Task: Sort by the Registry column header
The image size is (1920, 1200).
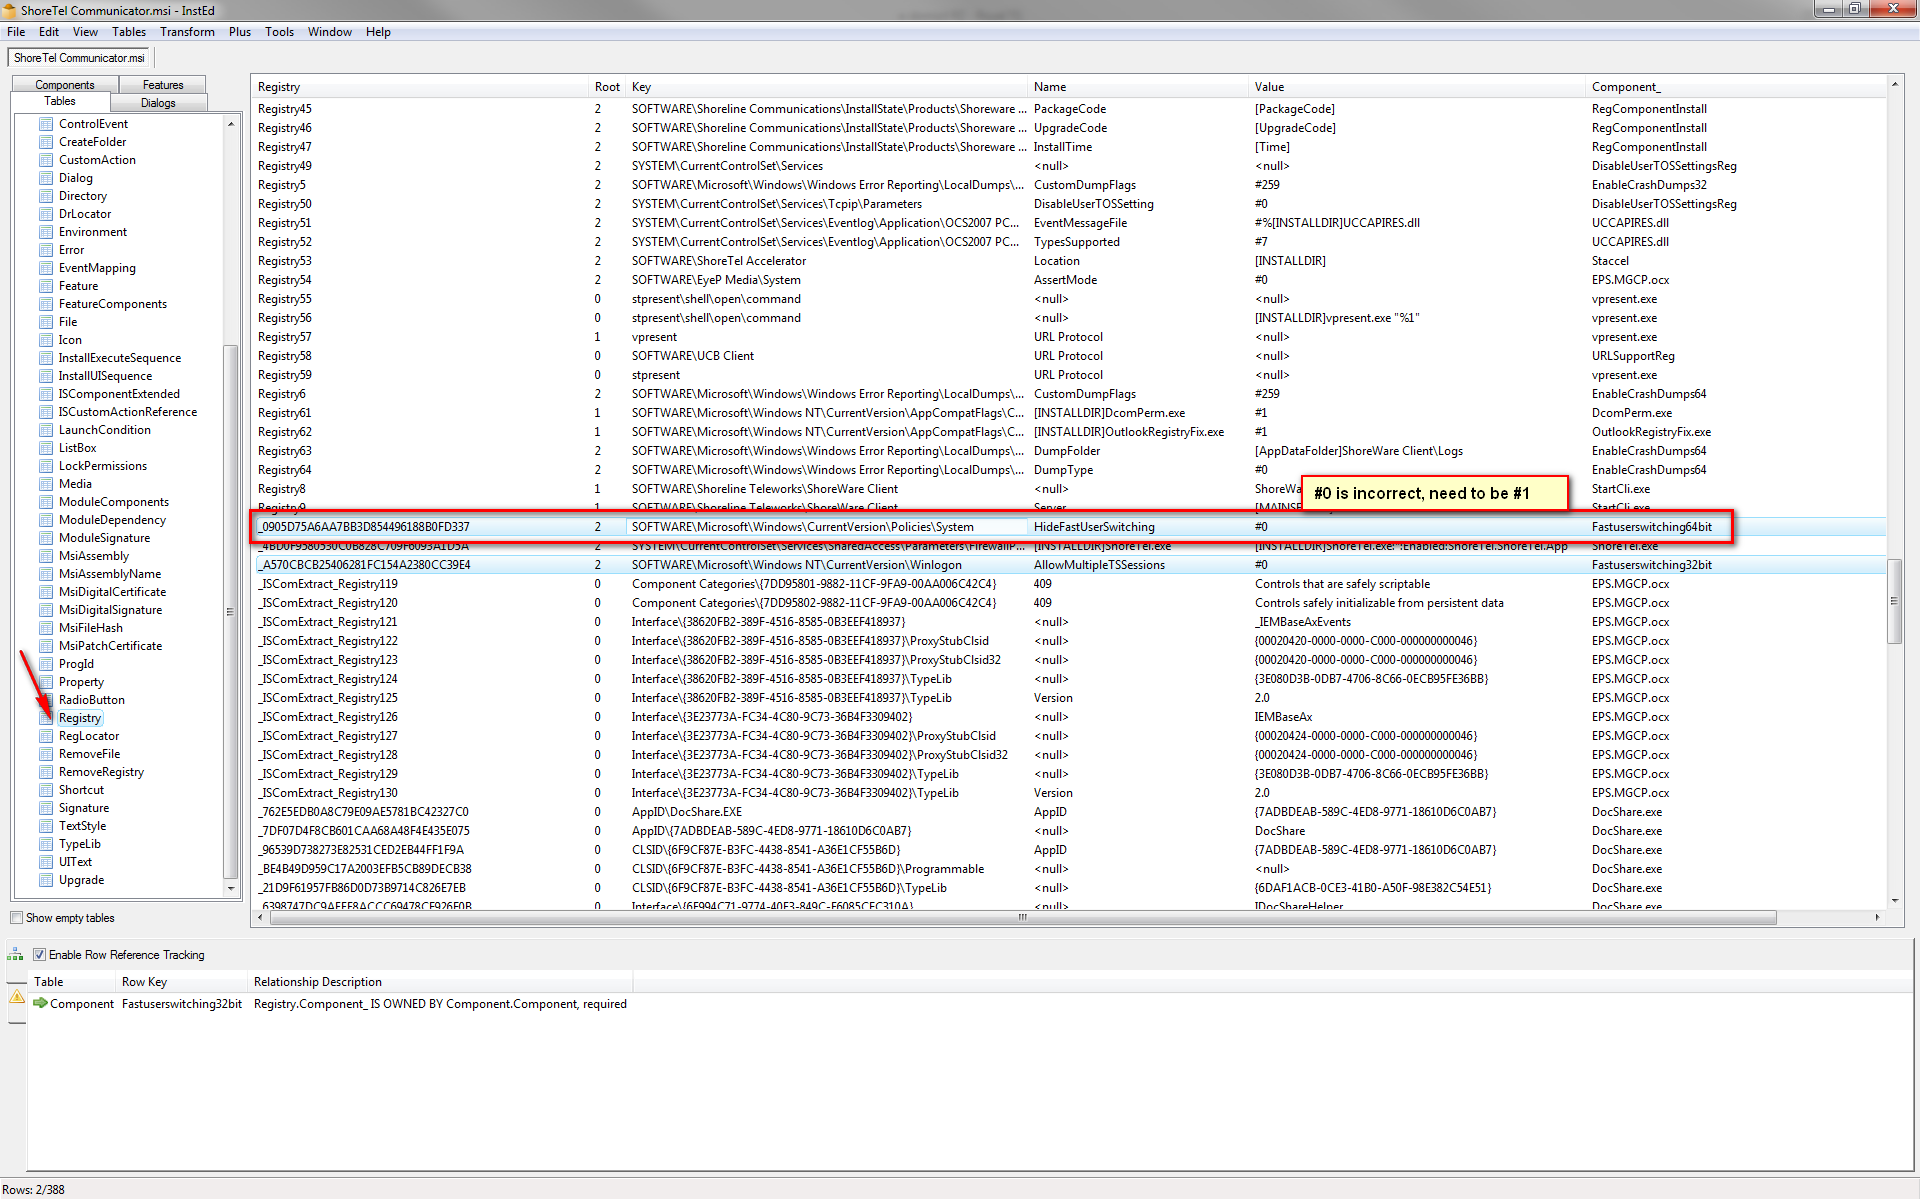Action: [422, 87]
